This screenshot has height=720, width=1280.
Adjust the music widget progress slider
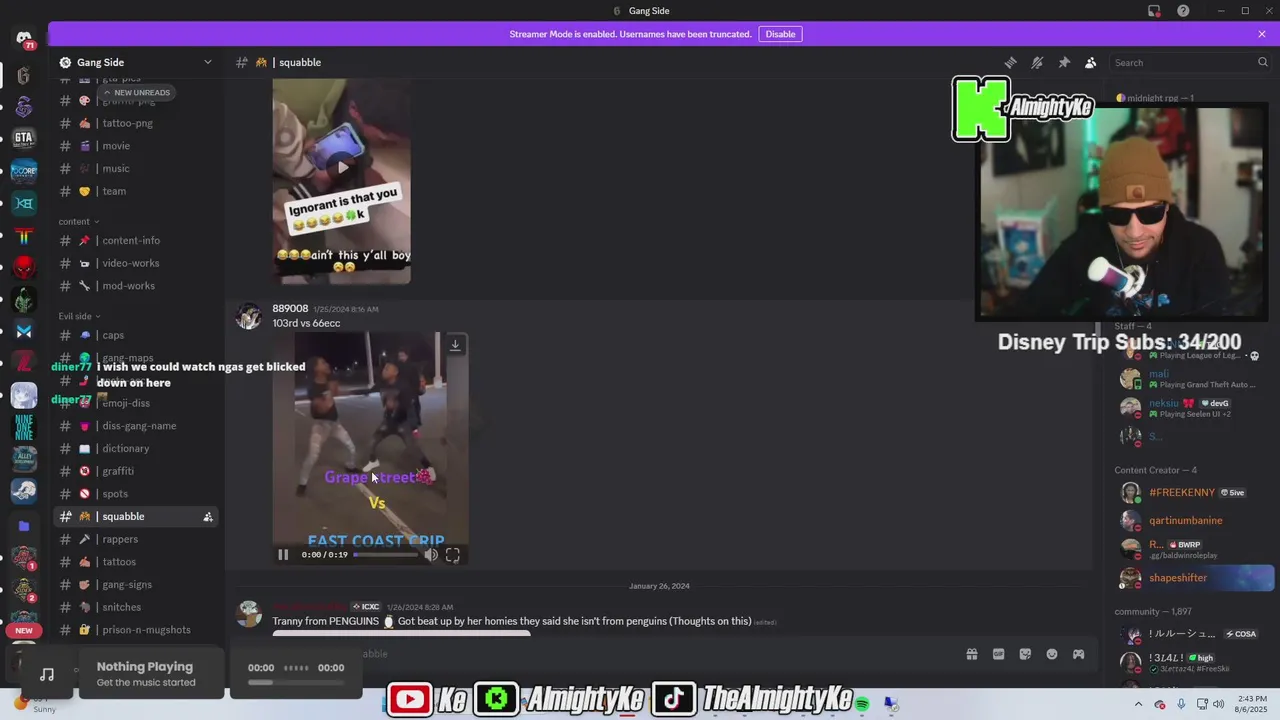[x=296, y=682]
